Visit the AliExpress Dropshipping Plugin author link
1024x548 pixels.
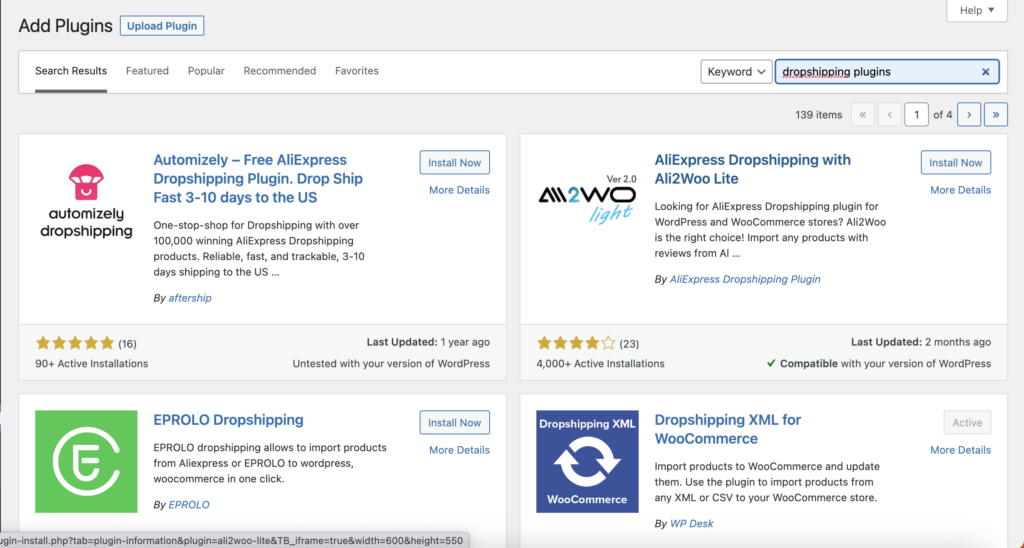coord(745,279)
